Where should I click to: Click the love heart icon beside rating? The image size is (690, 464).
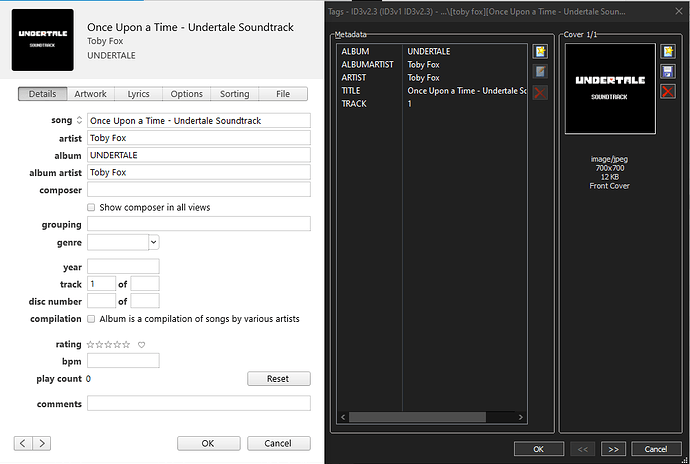141,345
